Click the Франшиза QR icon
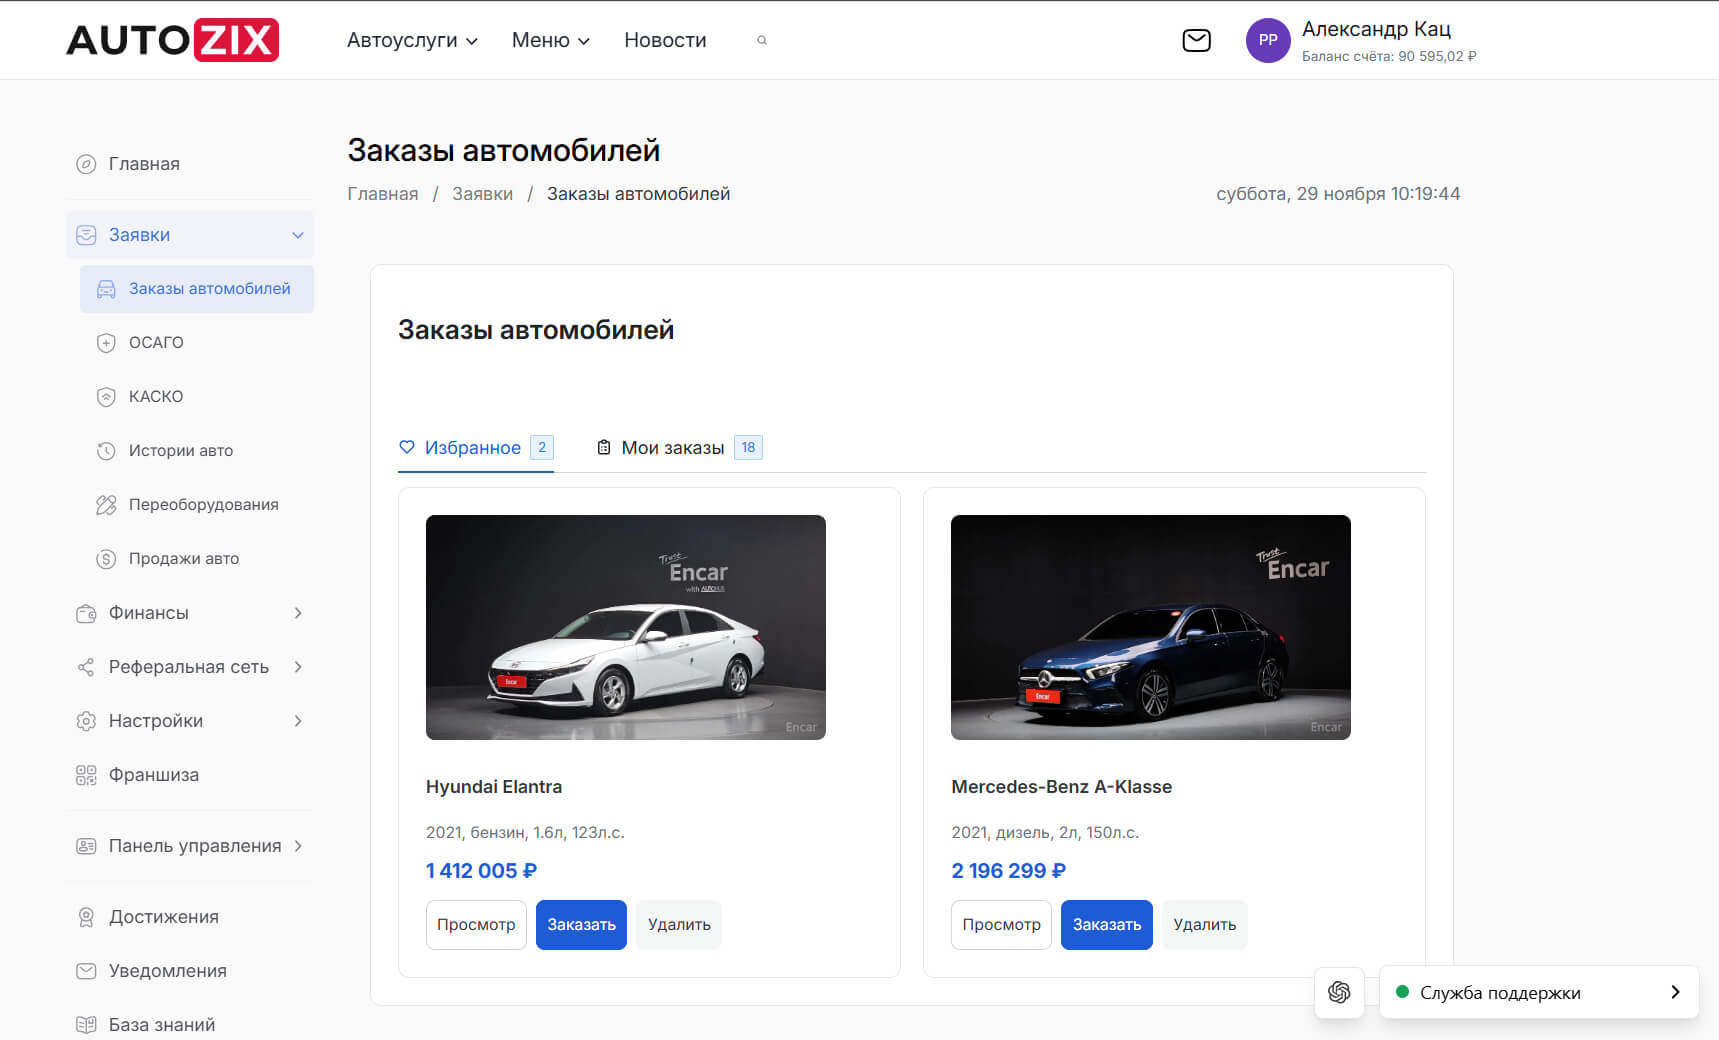Screen dimensions: 1719x1040 (86, 775)
